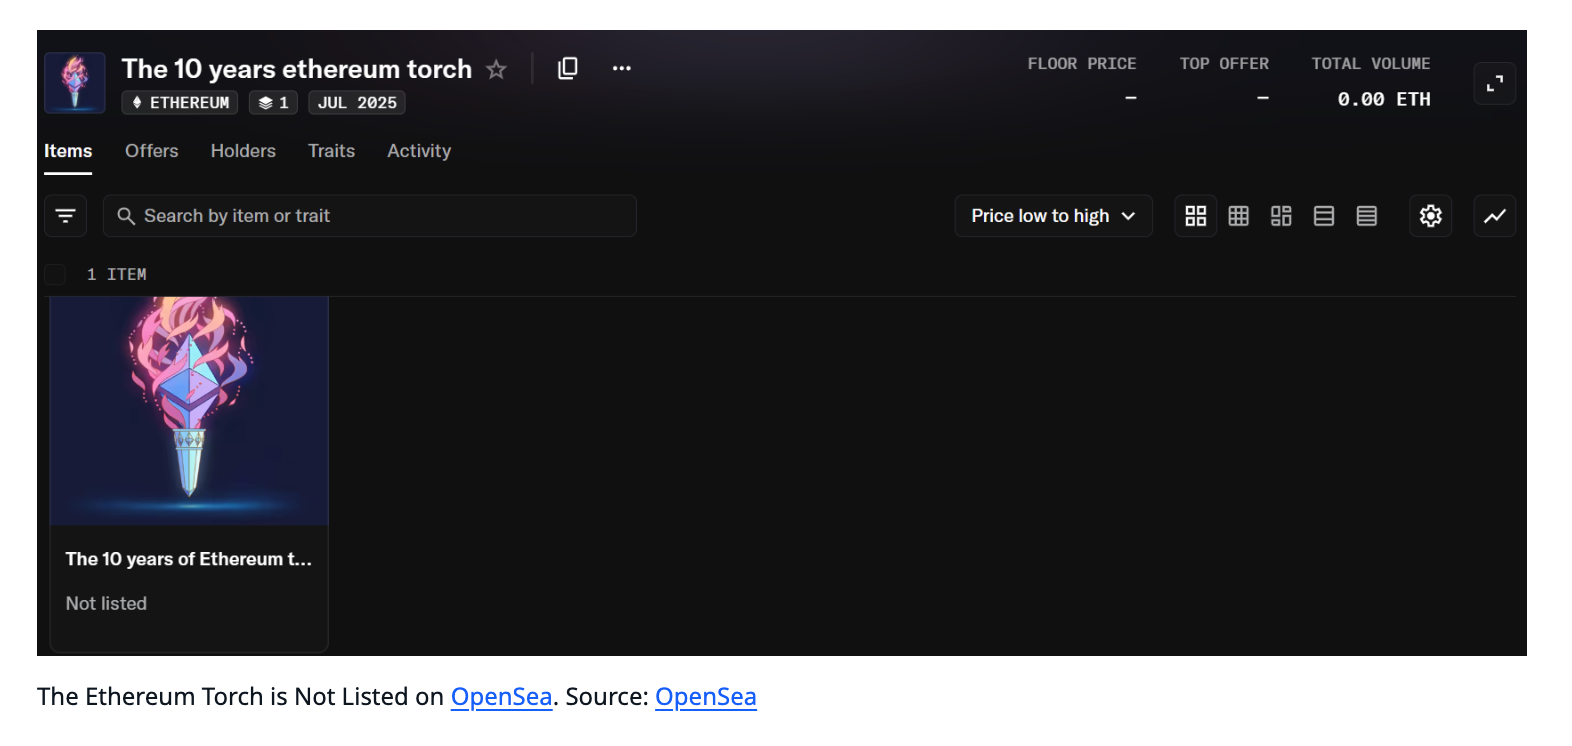Click the item title The 10 years of Ethereum t...
Viewport: 1572px width, 746px height.
[189, 559]
